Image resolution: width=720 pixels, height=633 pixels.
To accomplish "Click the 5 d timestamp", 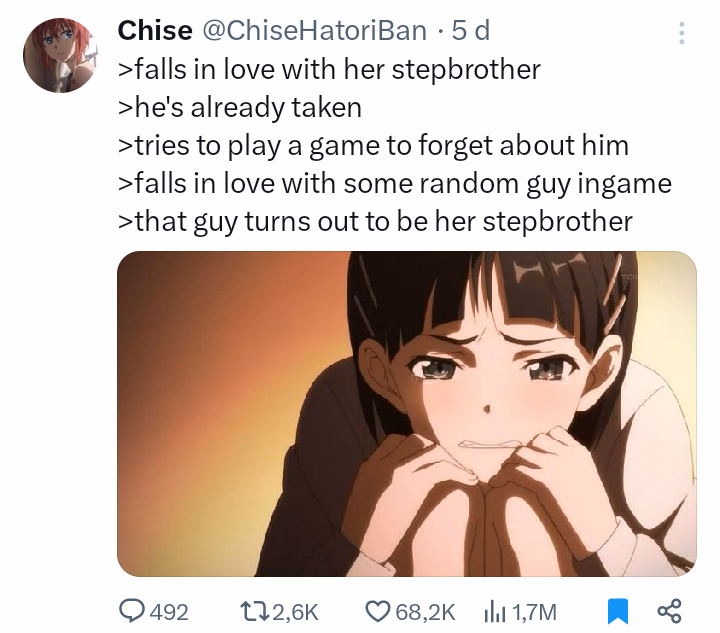I will [x=470, y=31].
